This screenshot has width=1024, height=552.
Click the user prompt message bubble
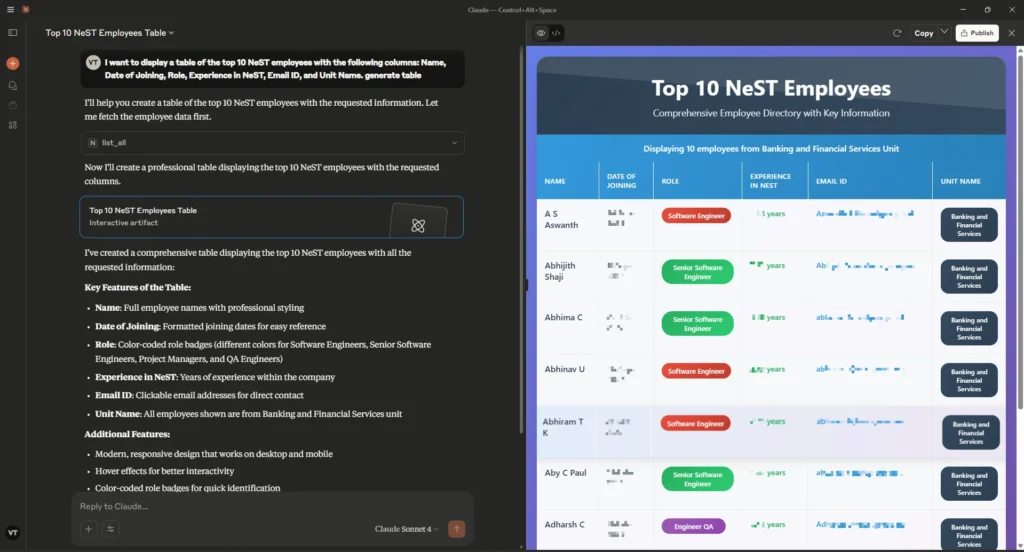coord(272,69)
